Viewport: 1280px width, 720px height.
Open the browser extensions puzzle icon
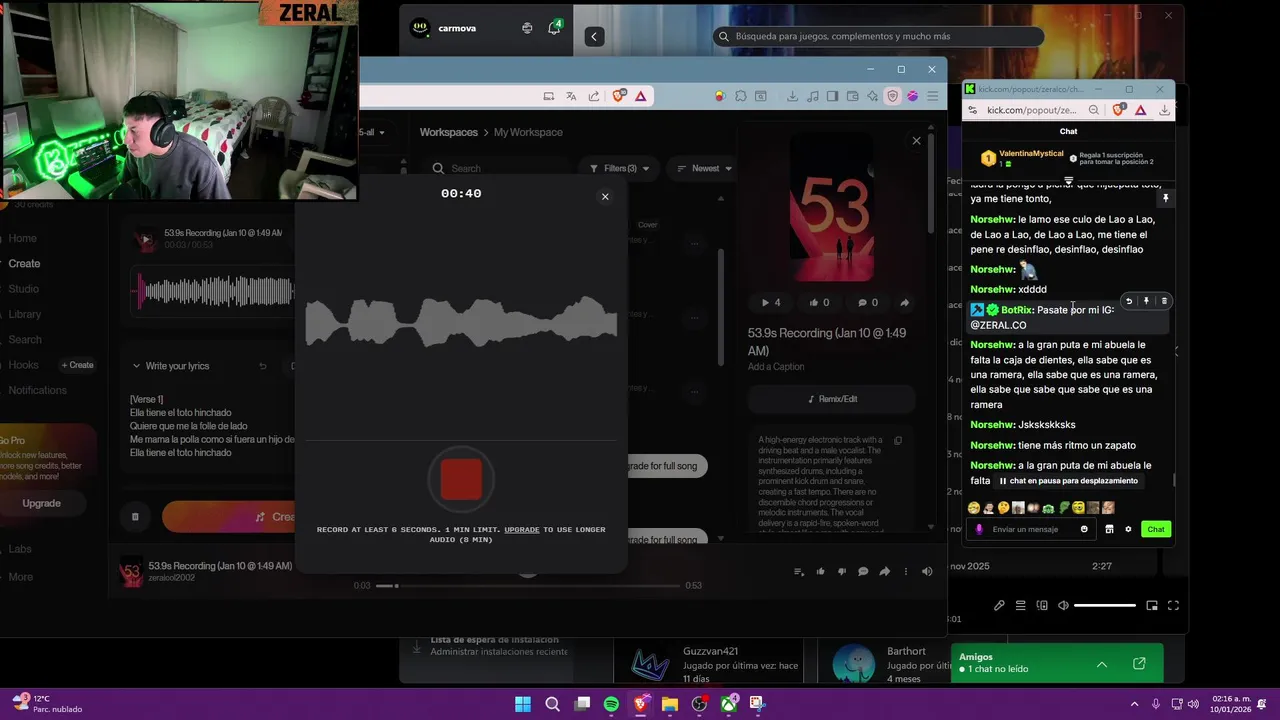coord(741,96)
